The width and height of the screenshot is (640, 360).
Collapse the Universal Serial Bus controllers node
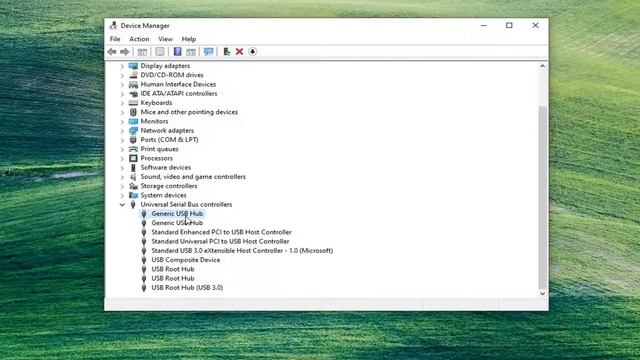coord(122,204)
